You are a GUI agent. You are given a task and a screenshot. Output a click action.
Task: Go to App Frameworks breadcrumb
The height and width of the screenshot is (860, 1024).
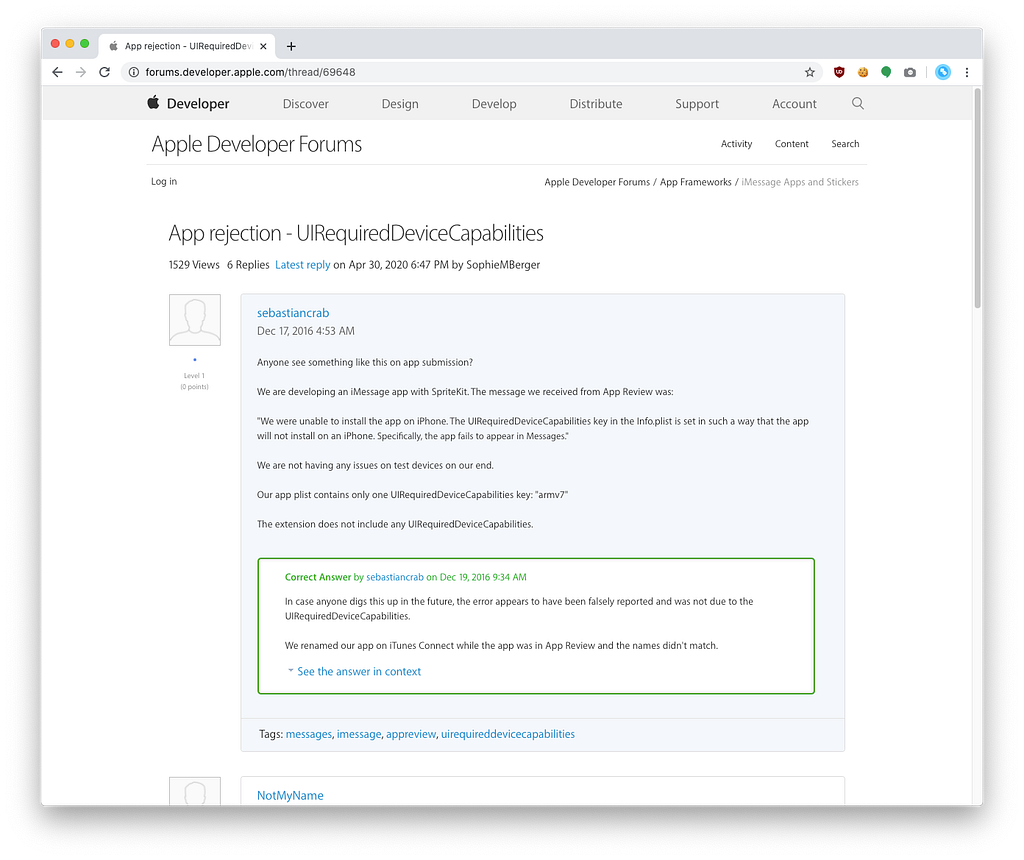point(696,182)
